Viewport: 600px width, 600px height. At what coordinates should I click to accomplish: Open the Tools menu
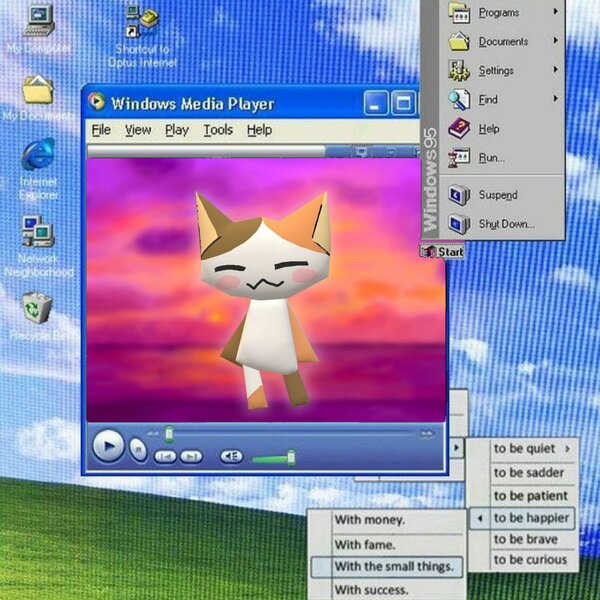coord(218,130)
